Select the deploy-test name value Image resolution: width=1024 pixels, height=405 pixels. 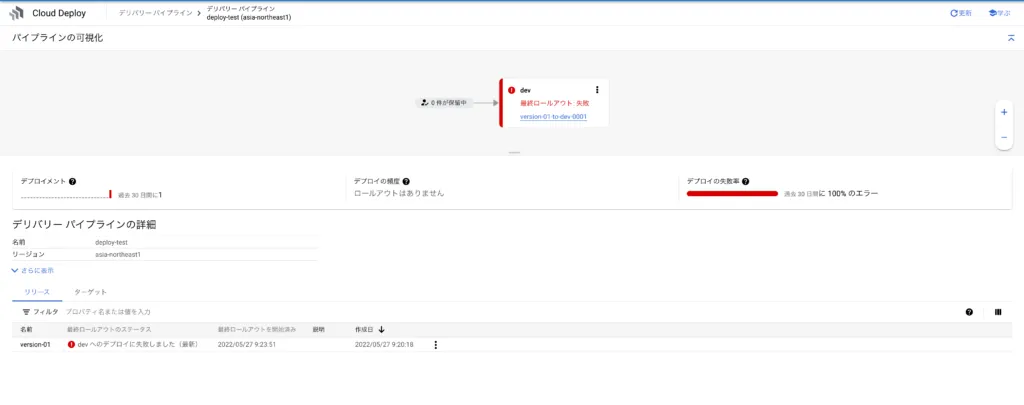pyautogui.click(x=112, y=242)
